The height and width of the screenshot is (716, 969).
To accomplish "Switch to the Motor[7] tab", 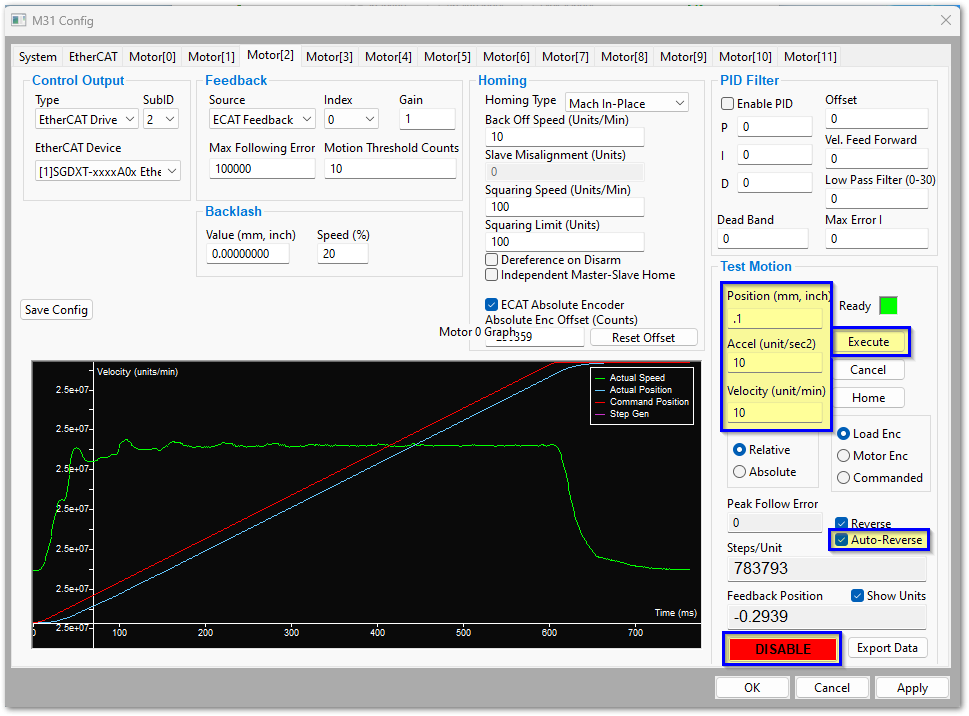I will coord(565,57).
